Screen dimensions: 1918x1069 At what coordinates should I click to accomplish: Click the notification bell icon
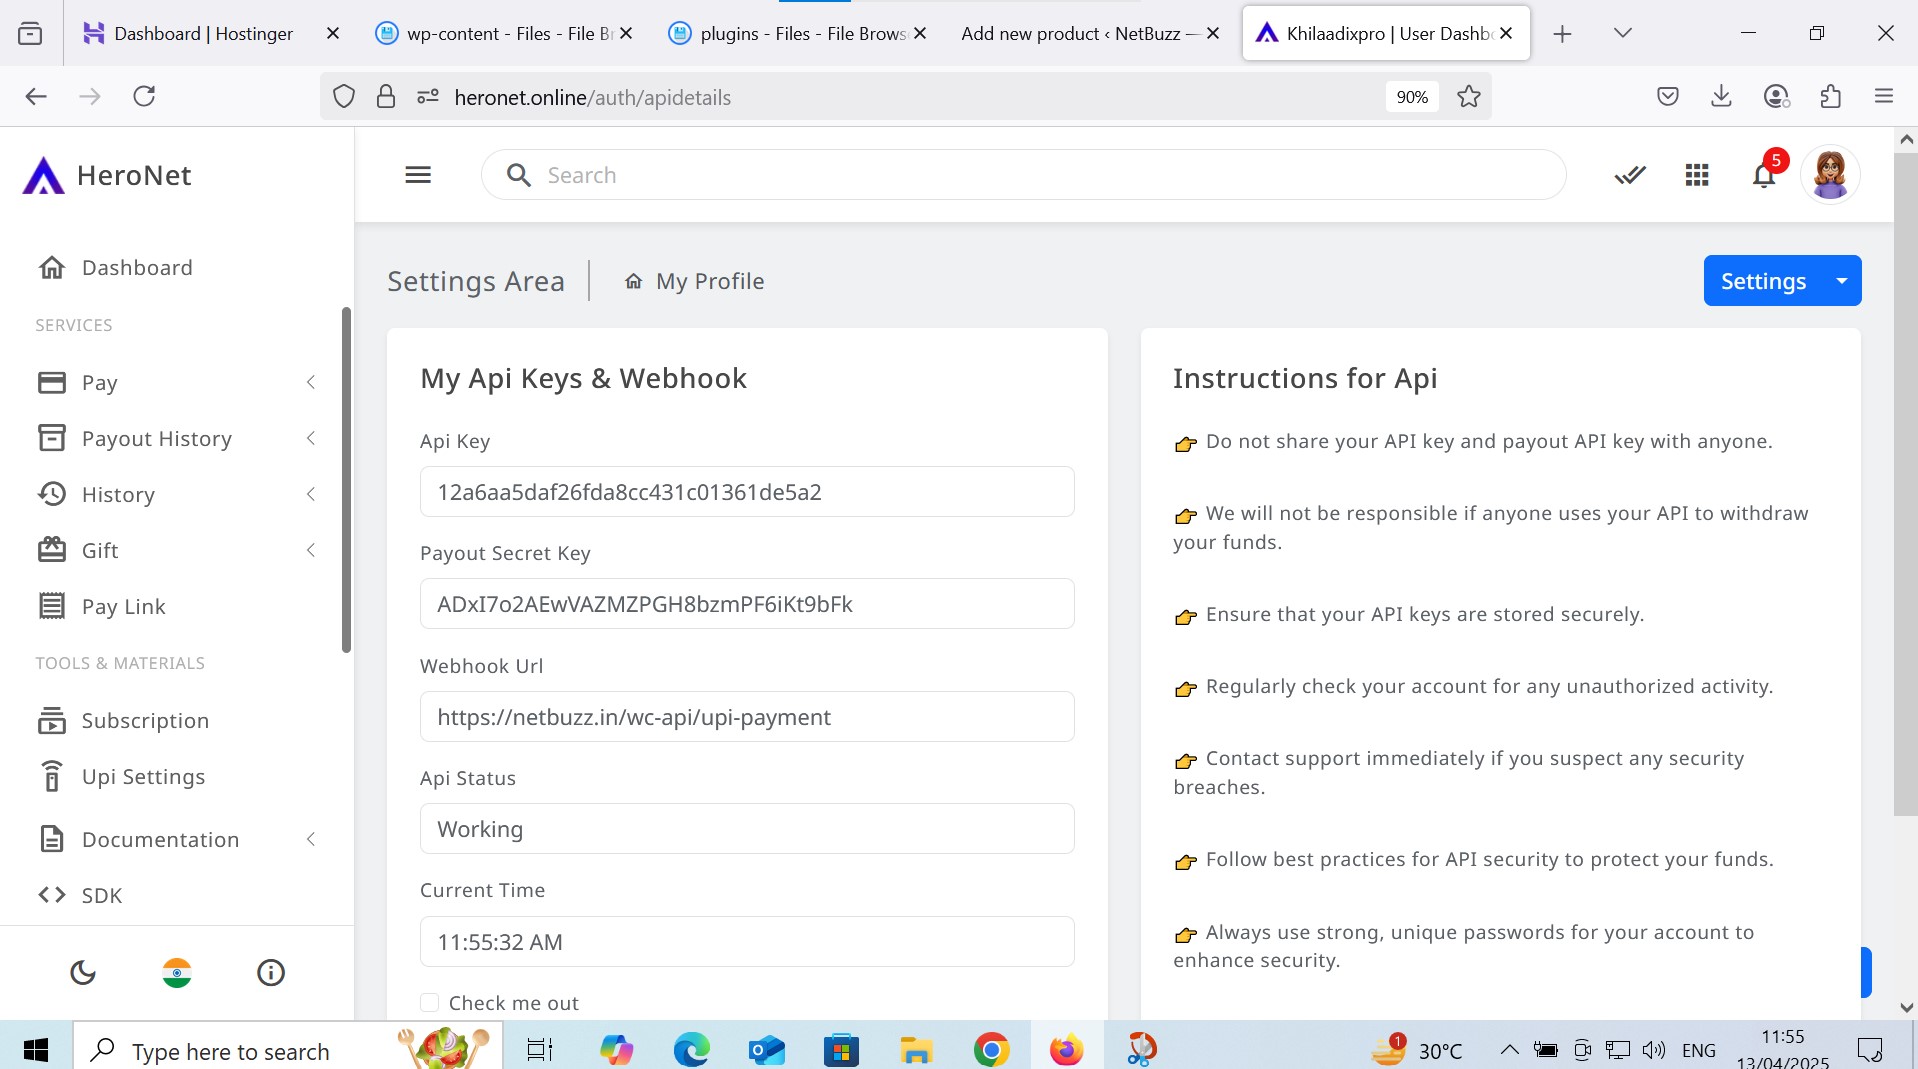pyautogui.click(x=1763, y=176)
